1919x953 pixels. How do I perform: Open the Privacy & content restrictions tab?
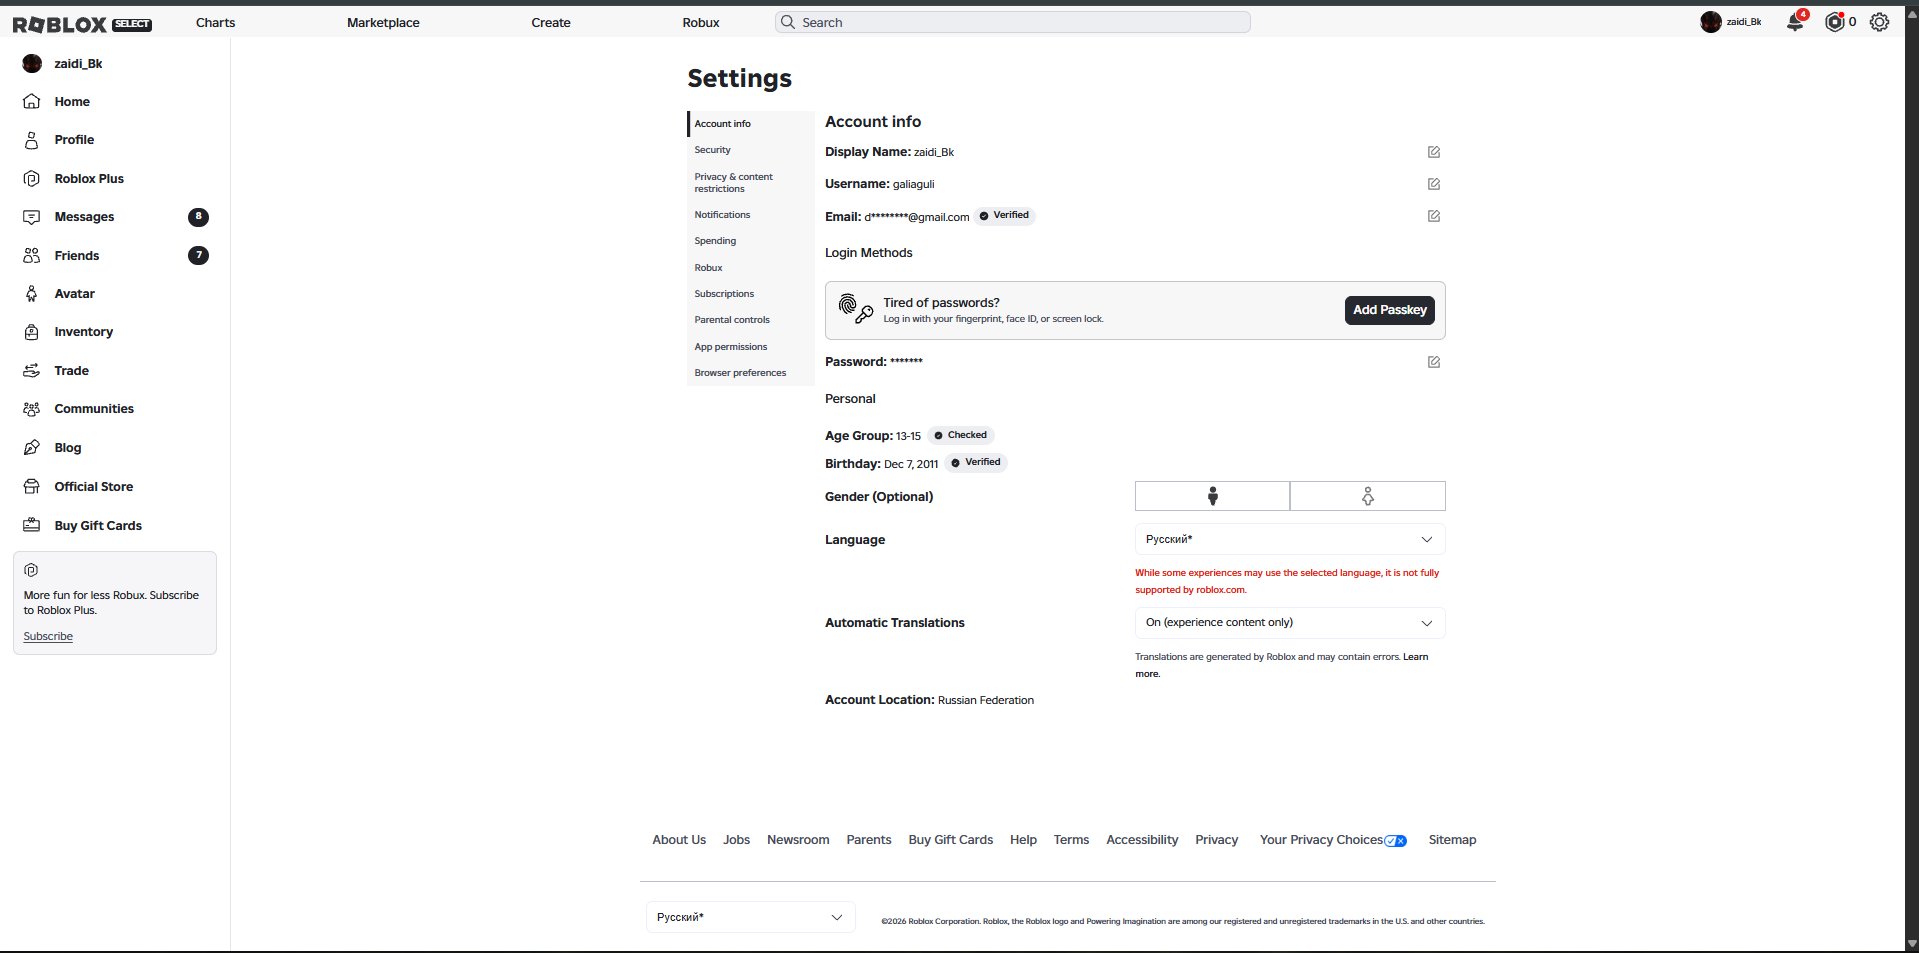[x=751, y=182]
